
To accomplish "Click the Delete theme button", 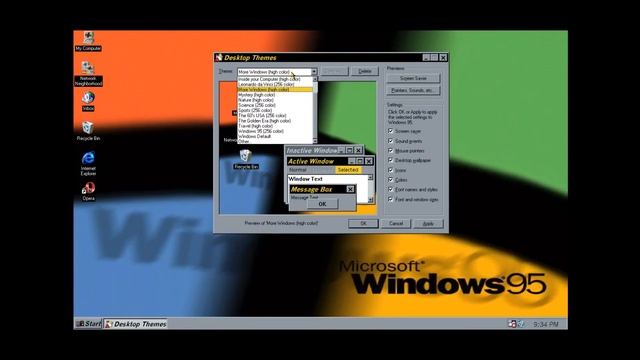I will pos(365,71).
